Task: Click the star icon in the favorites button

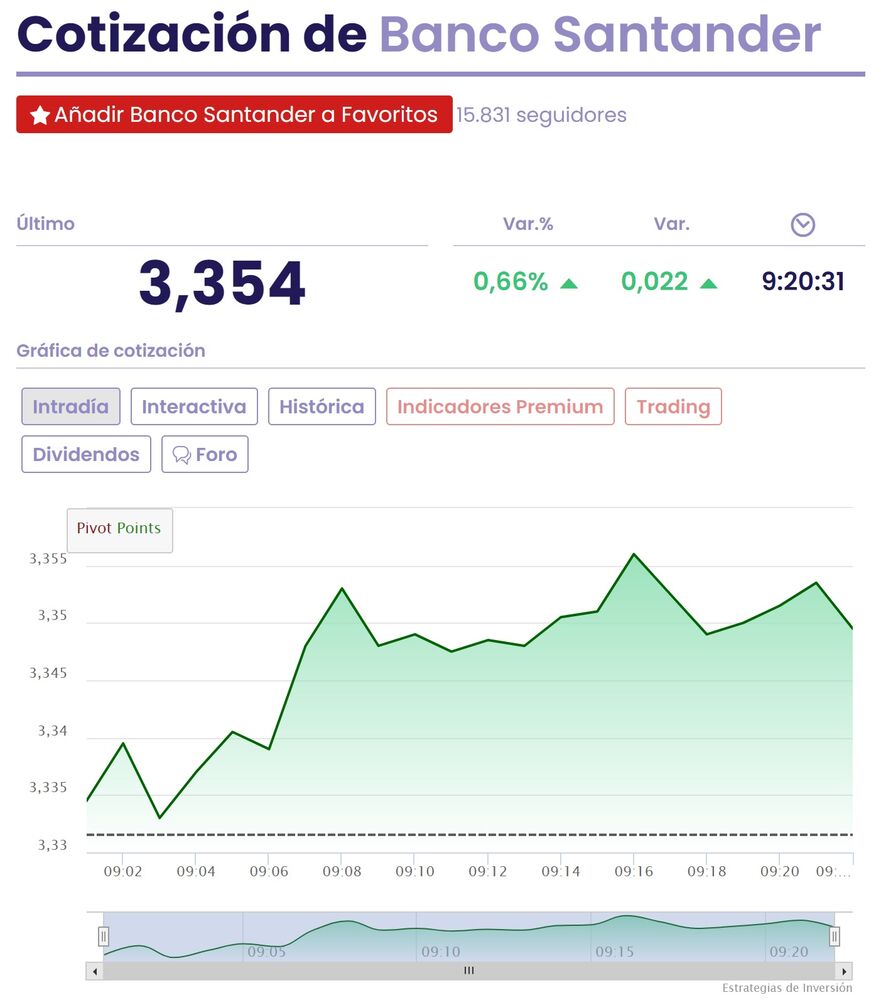Action: 40,116
